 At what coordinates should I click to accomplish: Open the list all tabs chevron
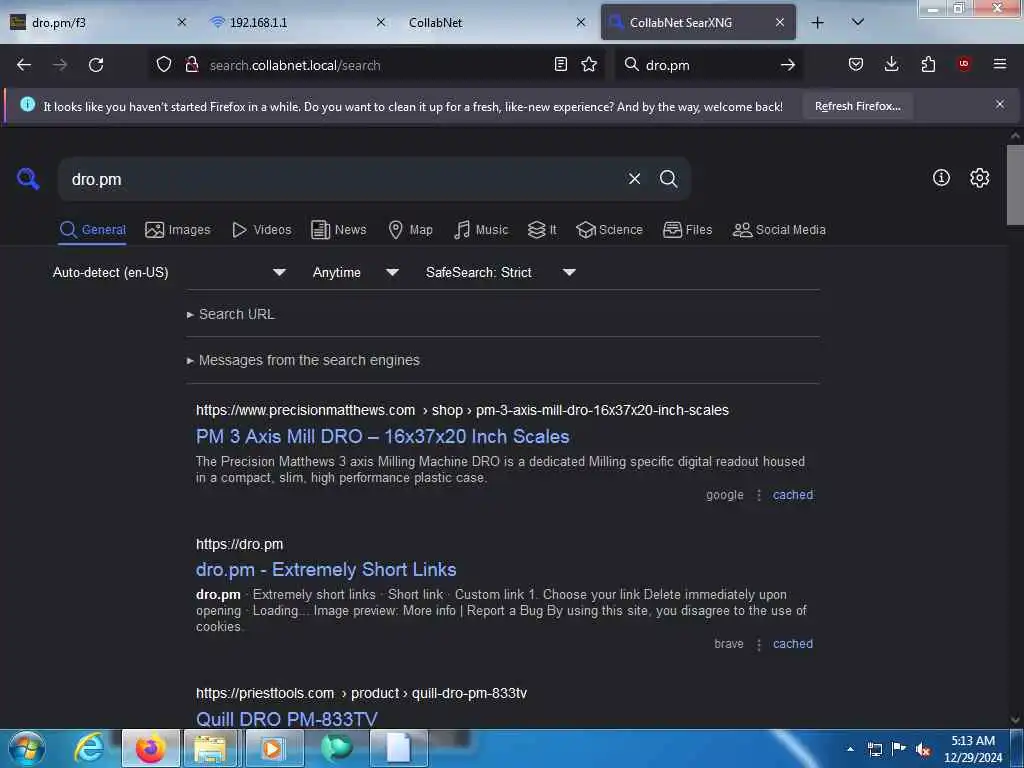(858, 22)
